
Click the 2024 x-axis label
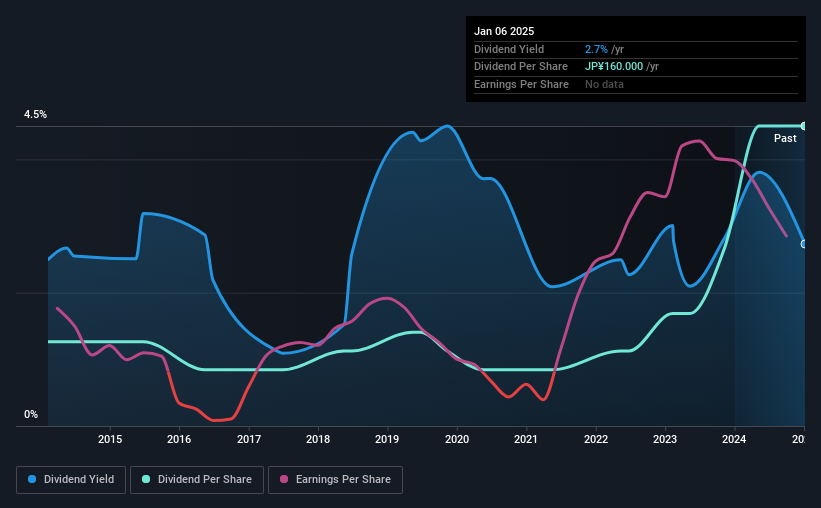(734, 439)
